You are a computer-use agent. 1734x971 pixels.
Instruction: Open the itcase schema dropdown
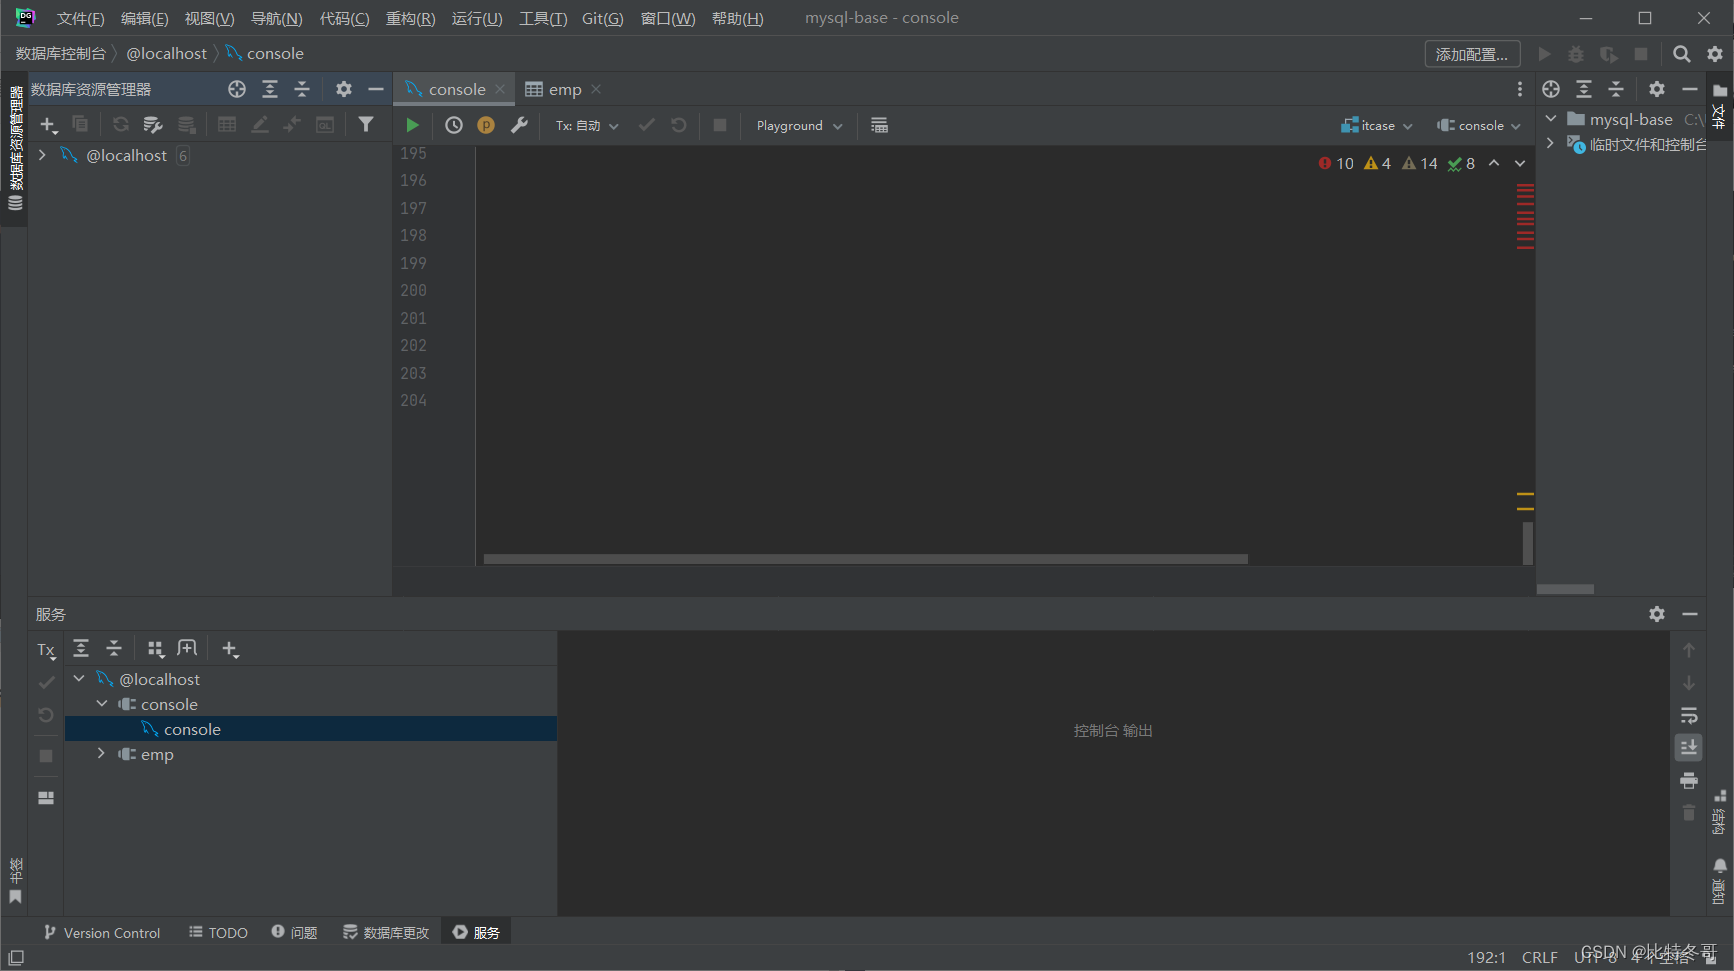[x=1377, y=126]
